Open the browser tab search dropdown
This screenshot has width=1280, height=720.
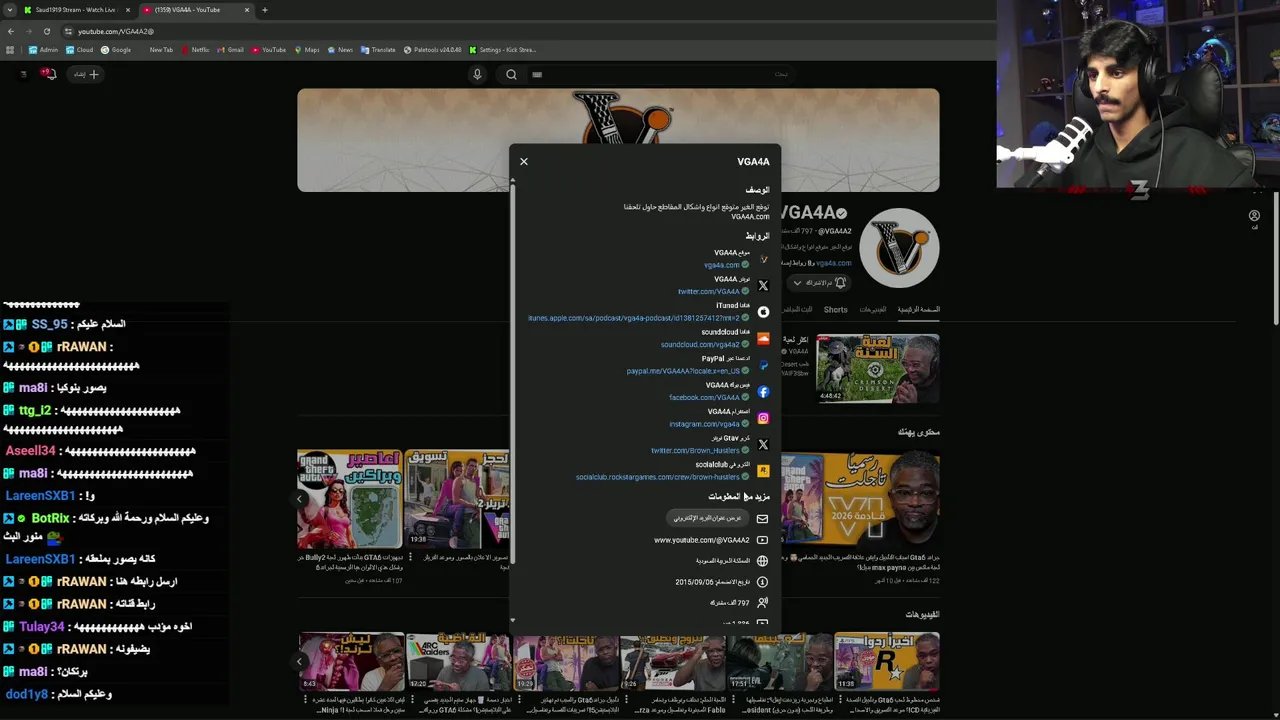pos(10,10)
